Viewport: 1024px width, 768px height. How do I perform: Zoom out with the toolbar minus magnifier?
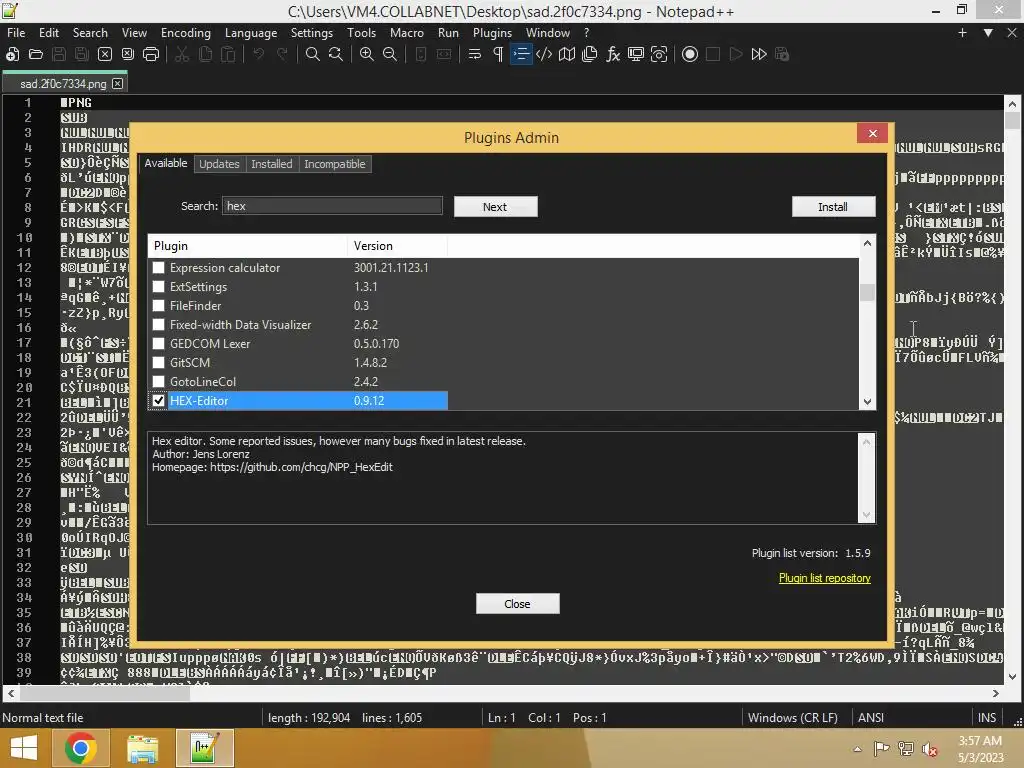click(389, 54)
